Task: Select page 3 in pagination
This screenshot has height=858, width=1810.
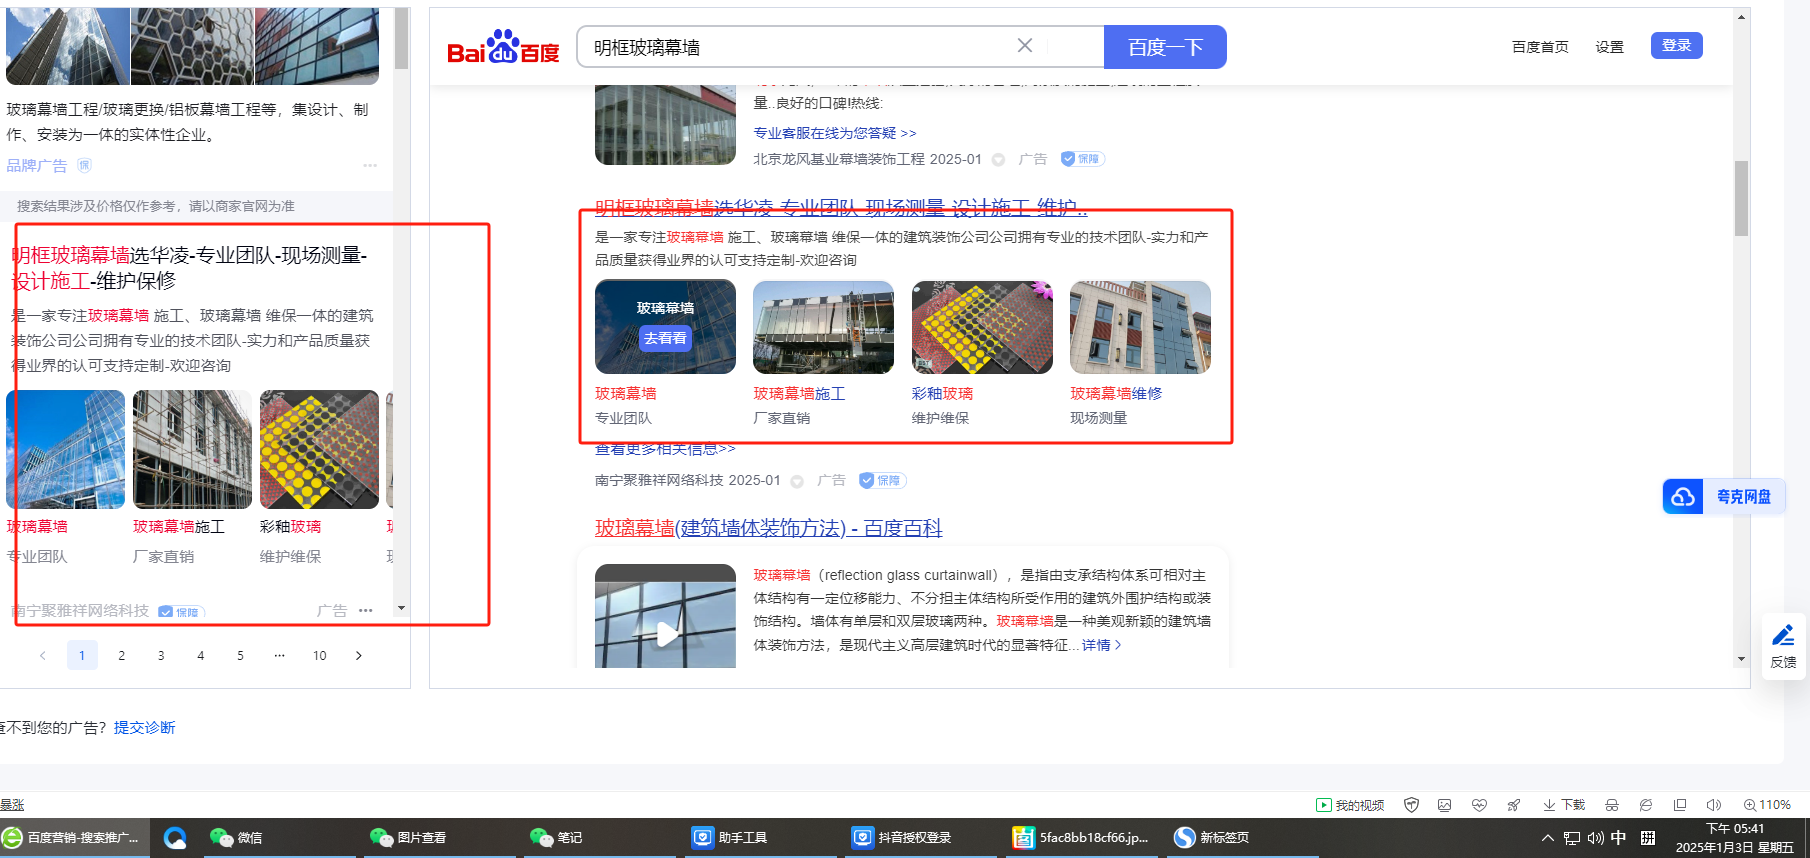Action: coord(161,656)
